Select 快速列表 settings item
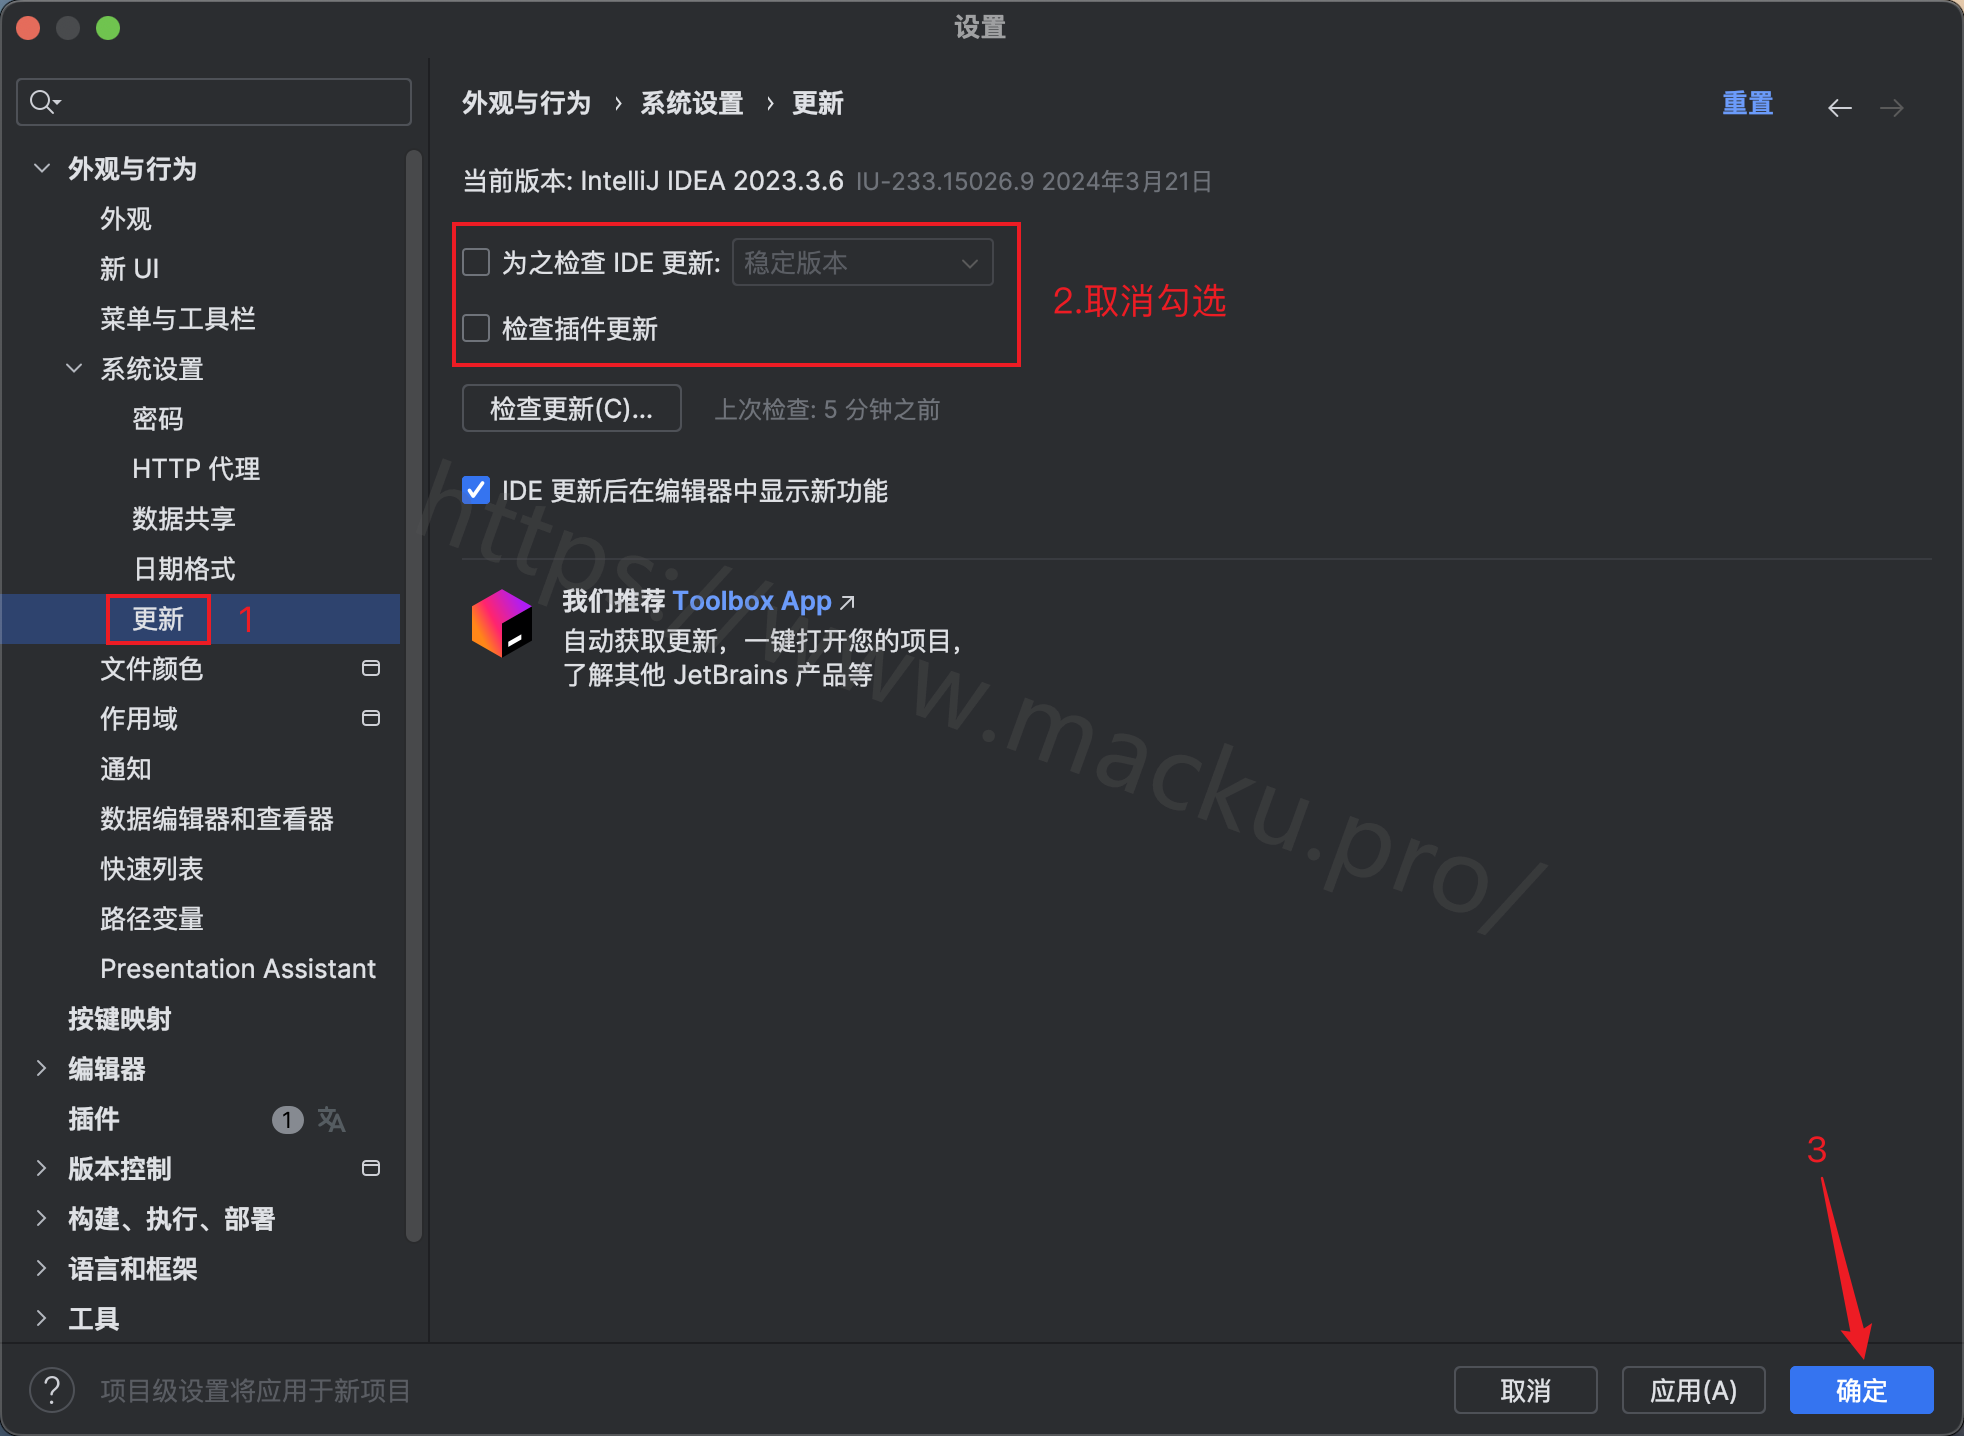 pos(152,869)
